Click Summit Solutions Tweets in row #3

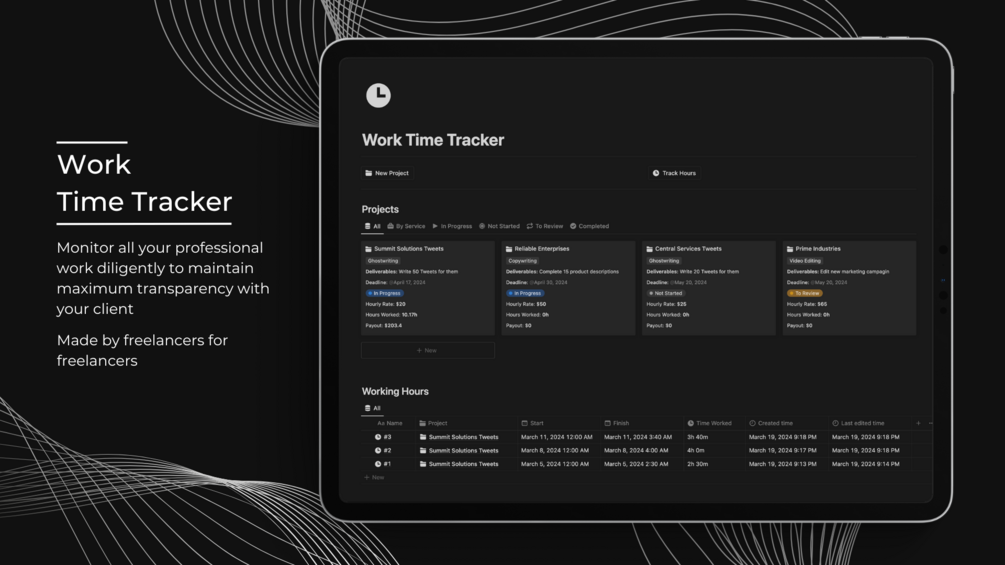point(463,437)
